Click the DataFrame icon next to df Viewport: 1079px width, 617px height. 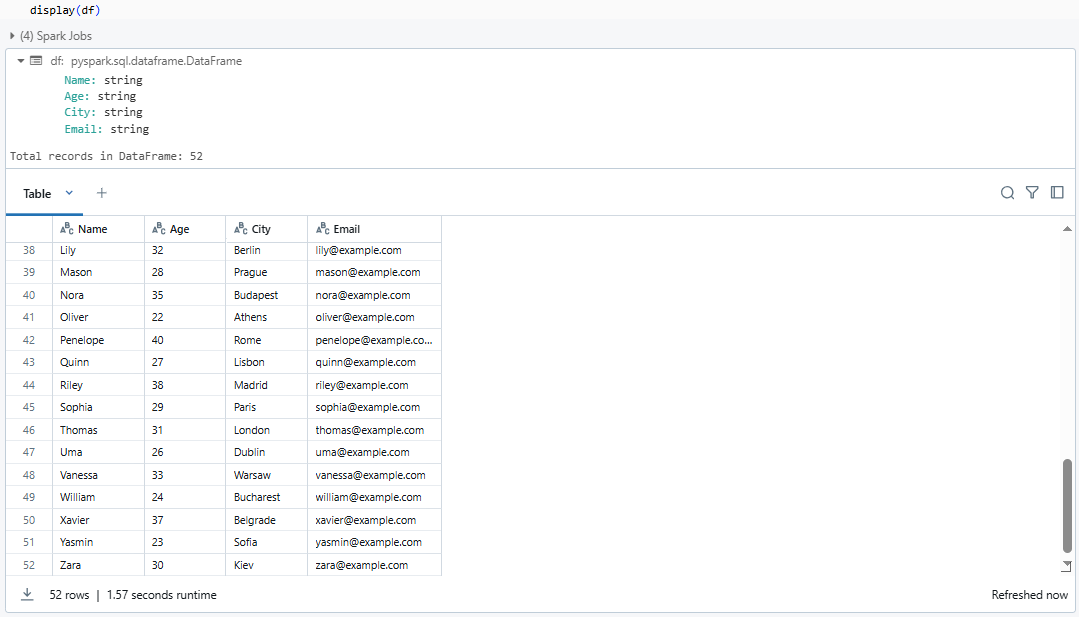35,60
